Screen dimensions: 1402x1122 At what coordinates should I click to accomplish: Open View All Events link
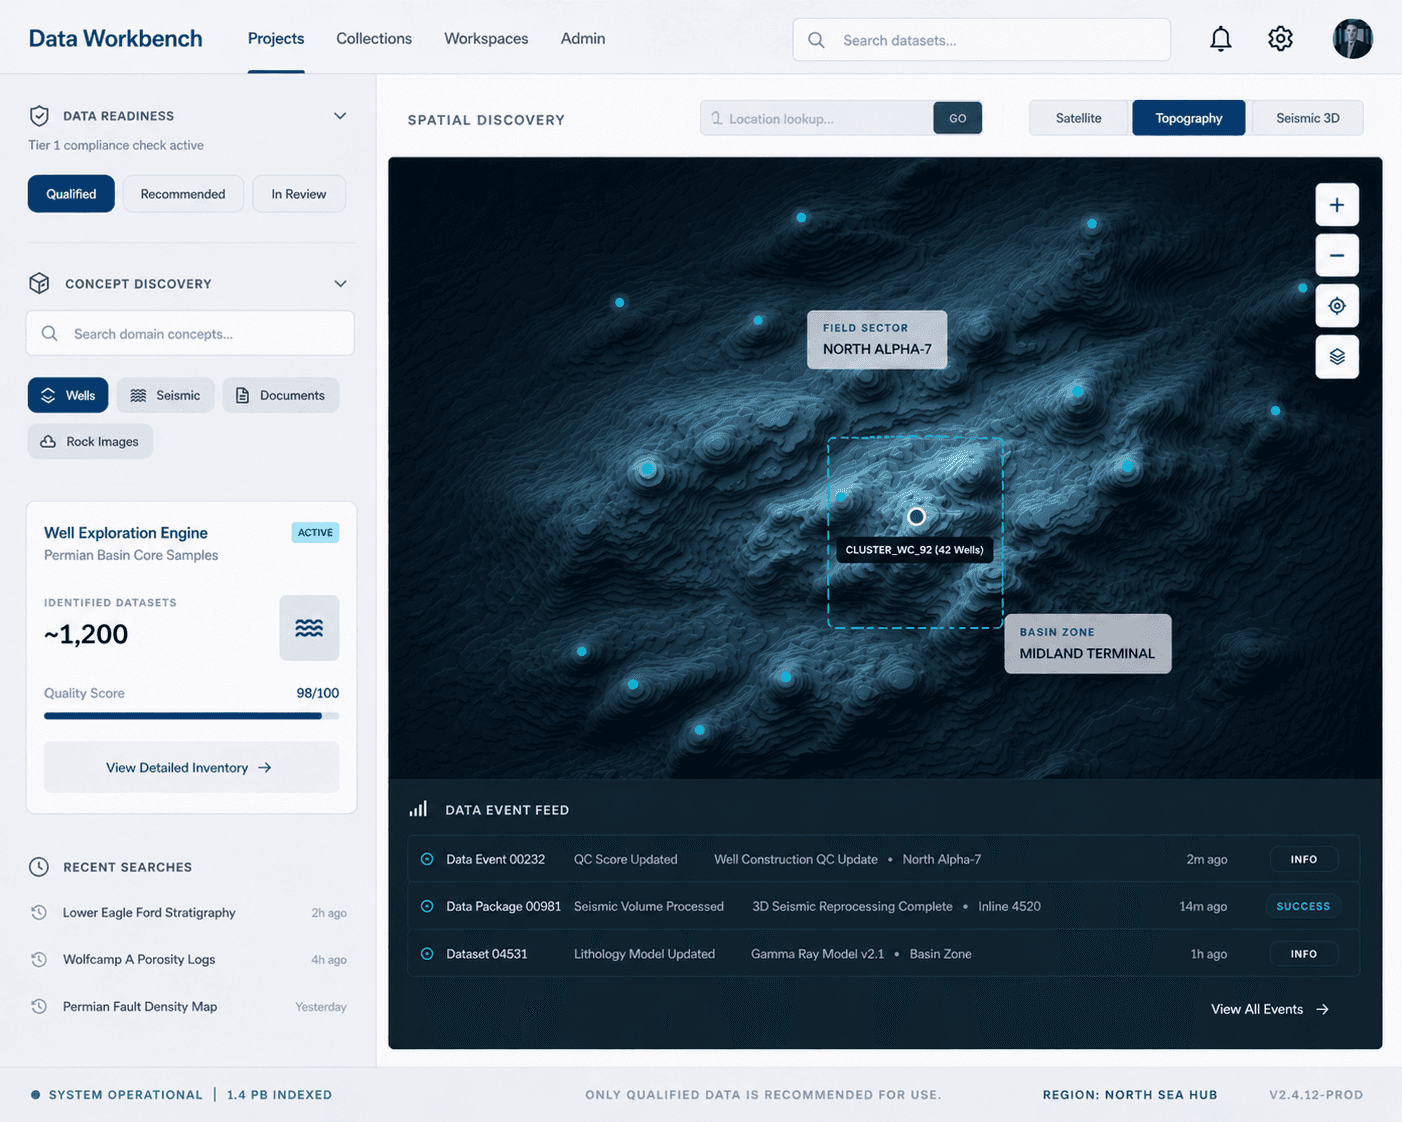click(1270, 1009)
